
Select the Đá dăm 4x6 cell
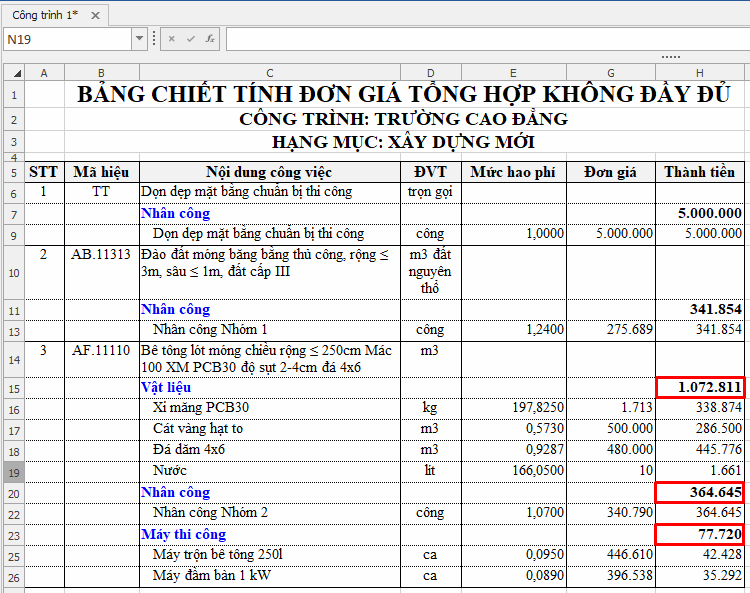[x=270, y=450]
